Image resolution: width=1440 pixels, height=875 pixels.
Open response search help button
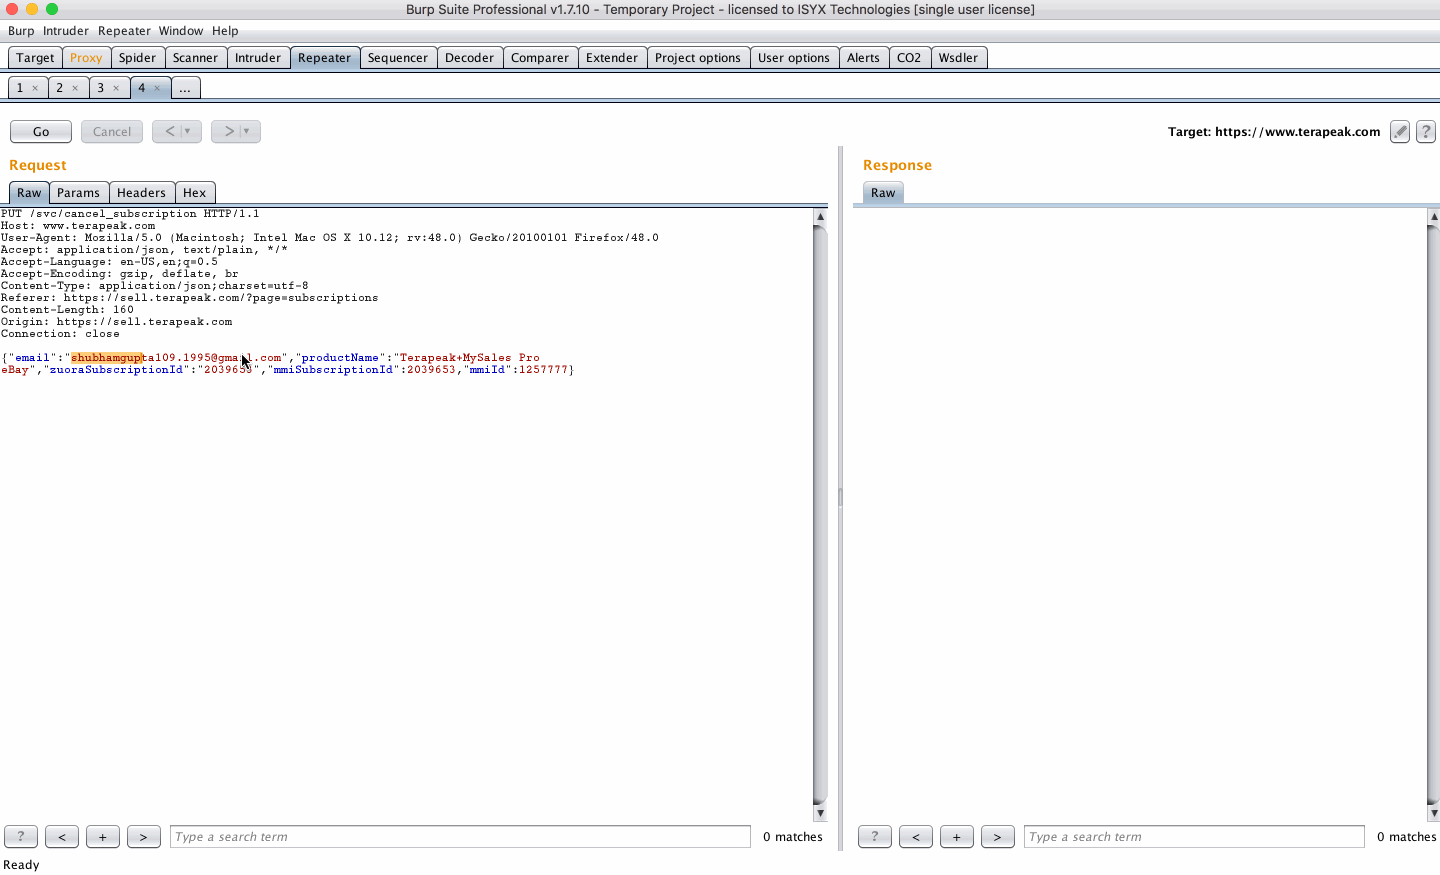click(x=875, y=836)
